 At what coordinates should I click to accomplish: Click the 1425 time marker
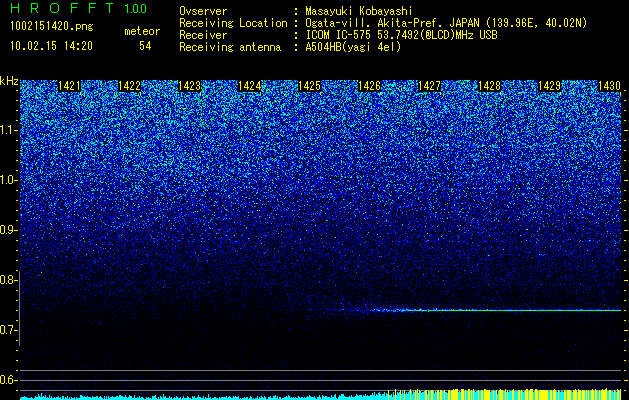pos(309,86)
